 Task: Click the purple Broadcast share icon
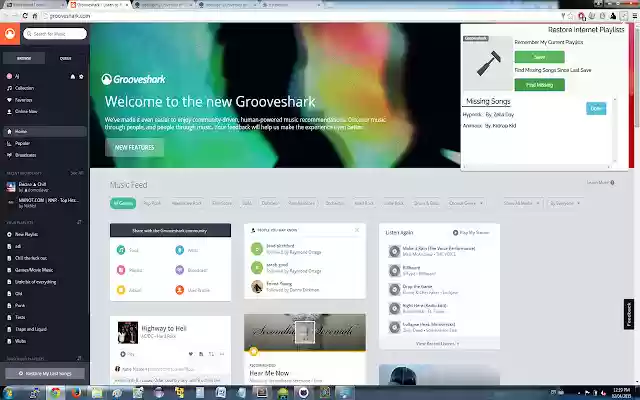[180, 270]
